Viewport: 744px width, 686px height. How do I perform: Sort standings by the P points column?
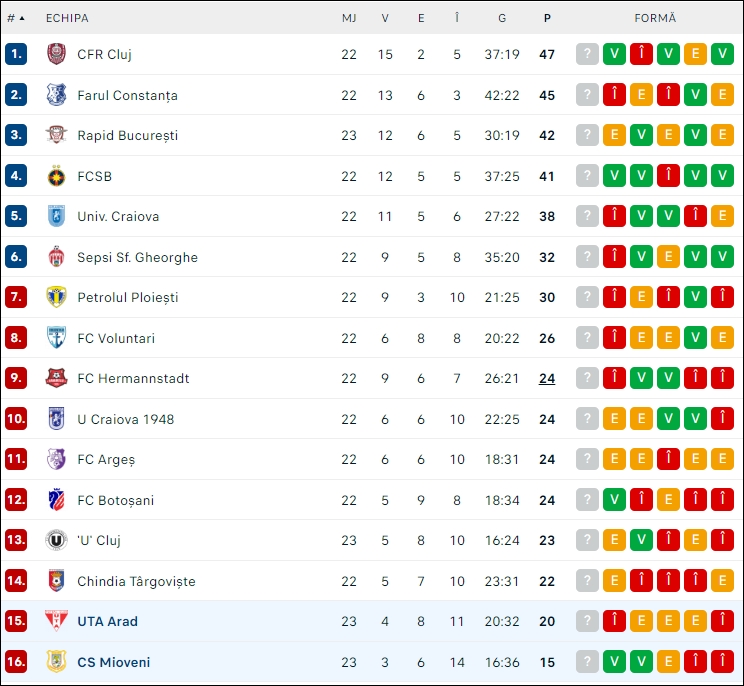click(547, 18)
